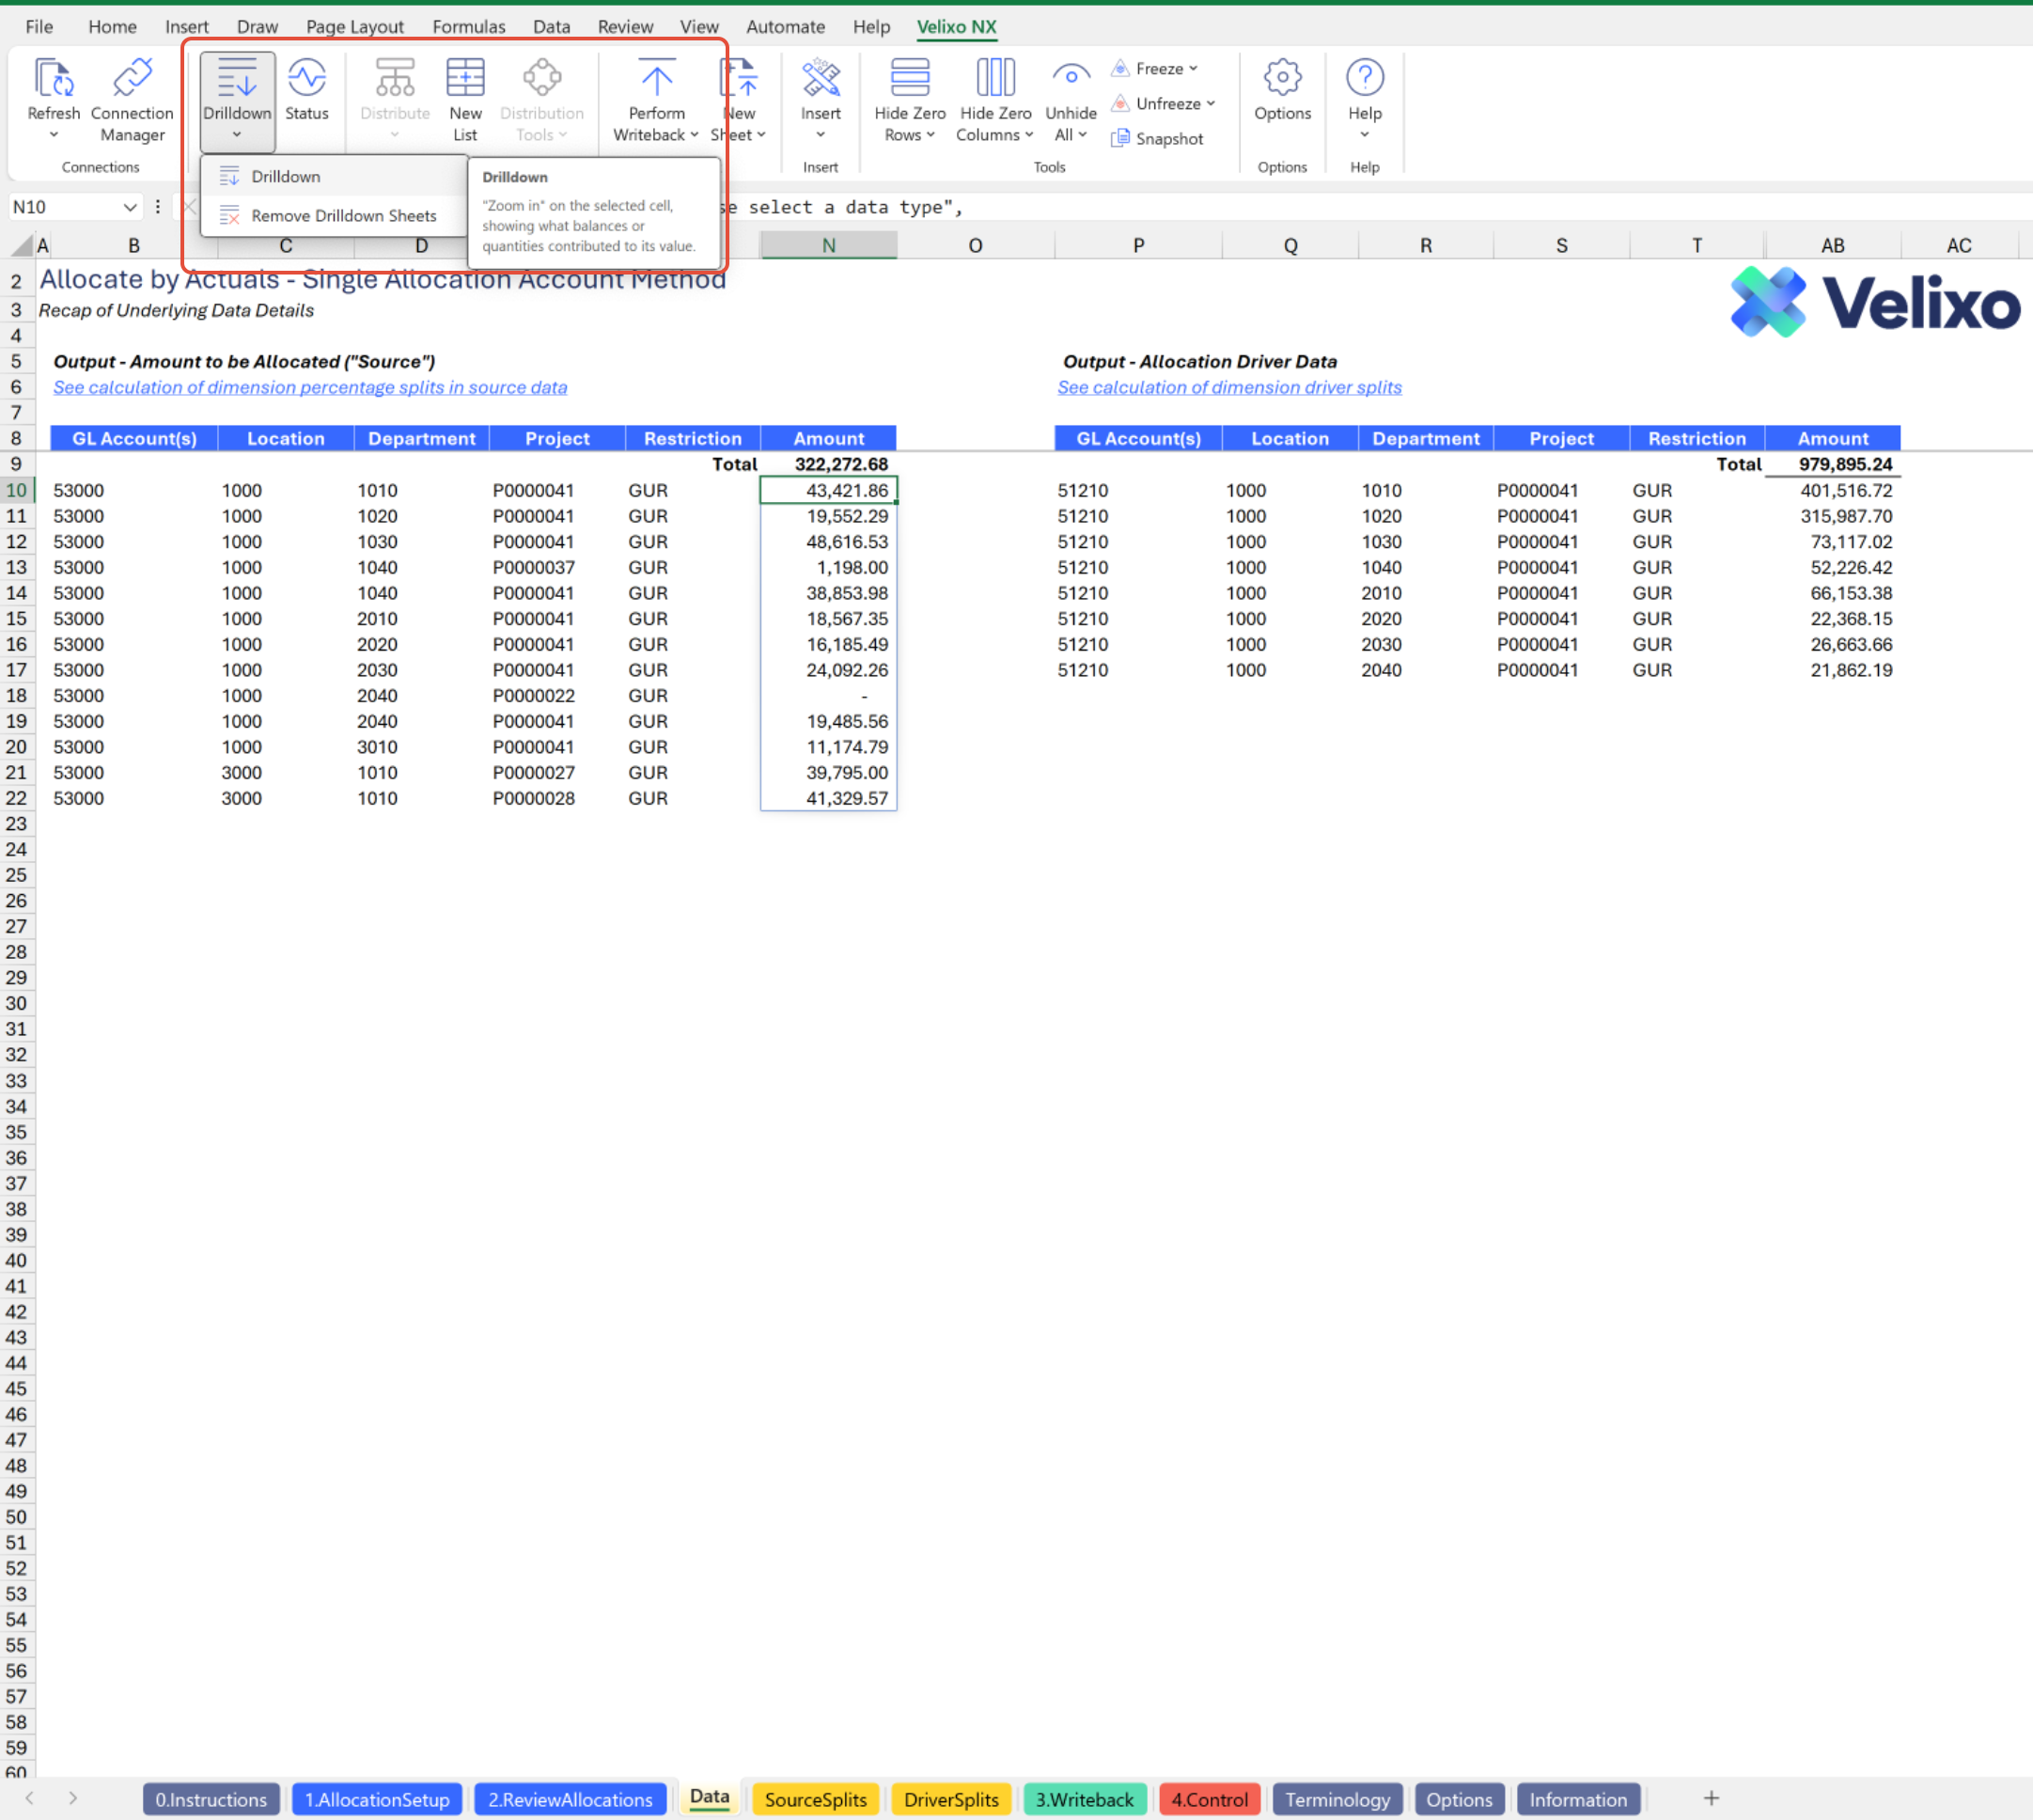The height and width of the screenshot is (1820, 2033).
Task: Click the Perform Writeback icon
Action: coord(656,79)
